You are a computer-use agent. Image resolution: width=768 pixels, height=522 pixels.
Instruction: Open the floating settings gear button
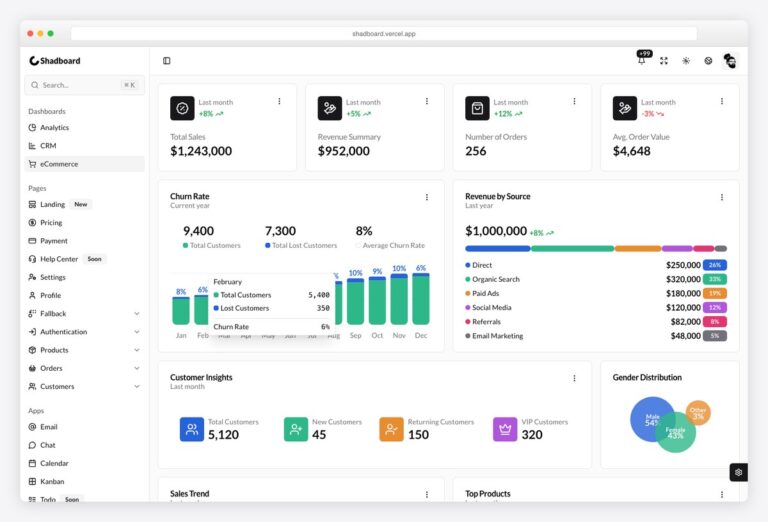click(738, 473)
